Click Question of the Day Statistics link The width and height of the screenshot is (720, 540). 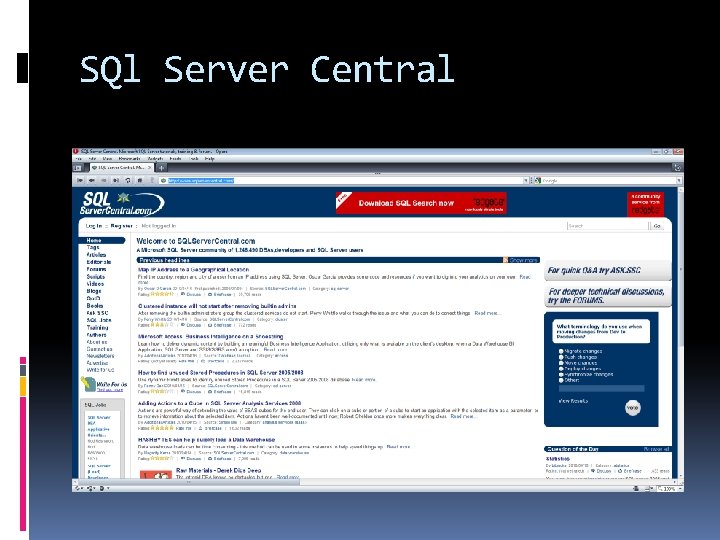tap(557, 459)
